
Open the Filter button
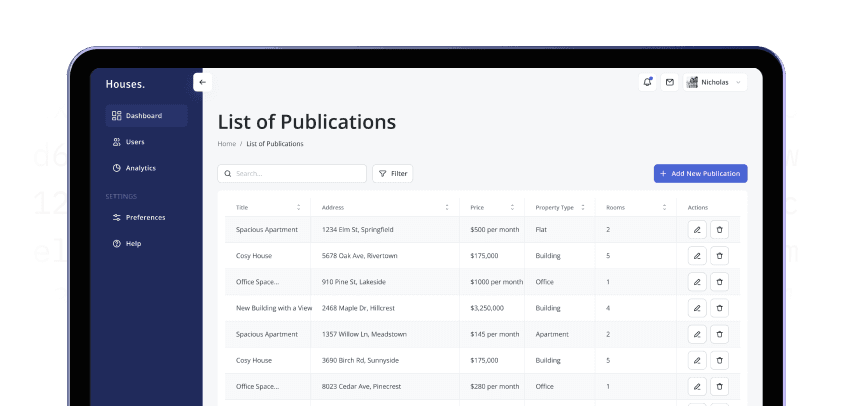(x=392, y=174)
